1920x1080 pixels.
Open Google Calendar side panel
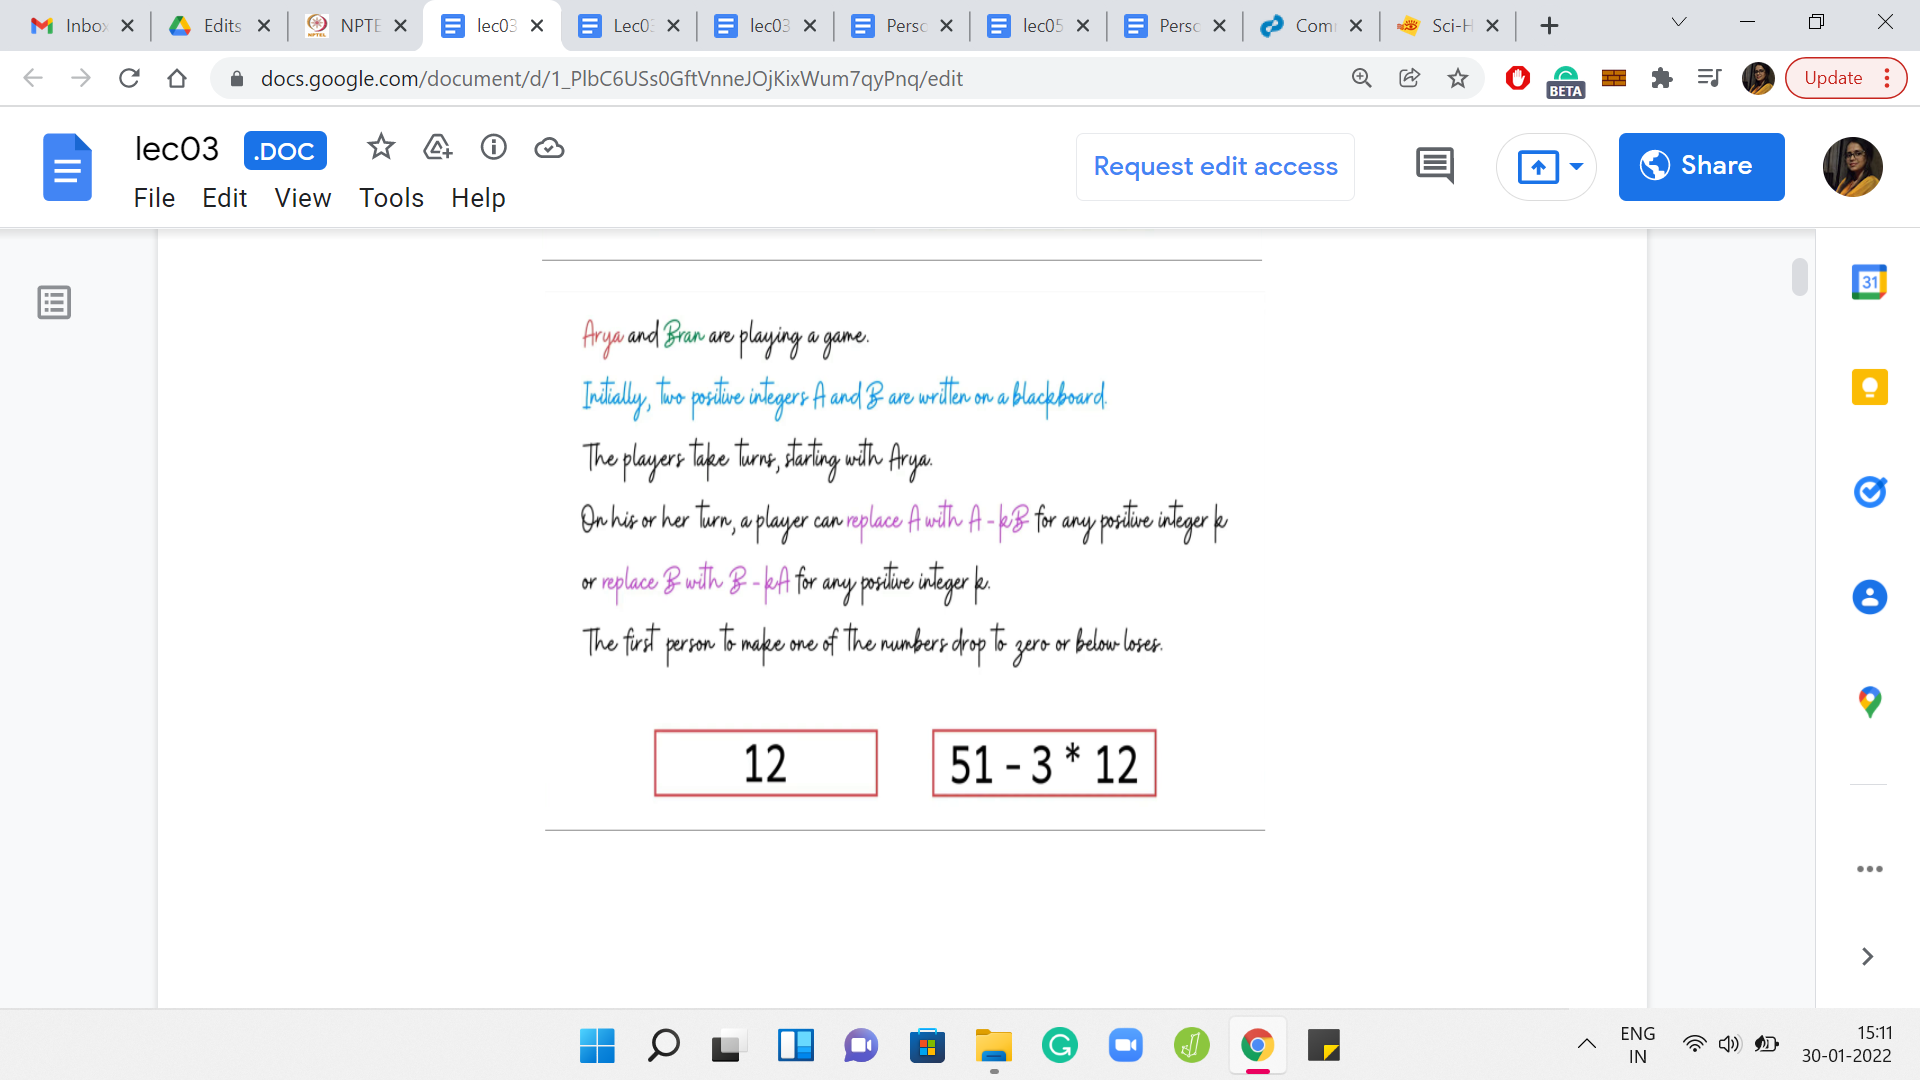tap(1869, 283)
